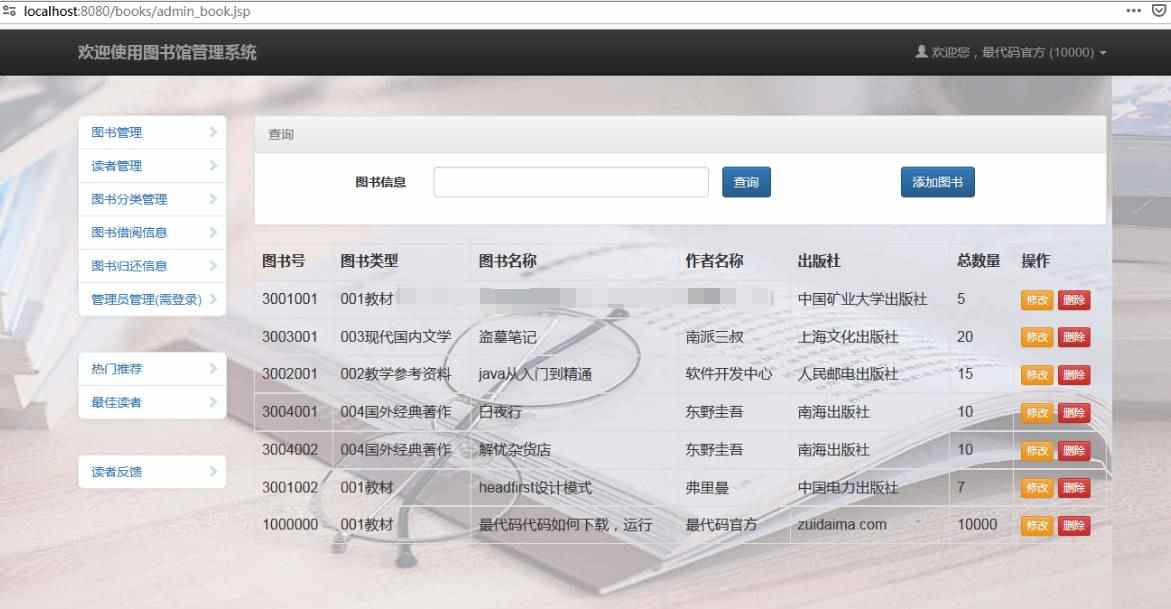Viewport: 1171px width, 609px height.
Task: Click the 作者名称 column header
Action: (x=714, y=261)
